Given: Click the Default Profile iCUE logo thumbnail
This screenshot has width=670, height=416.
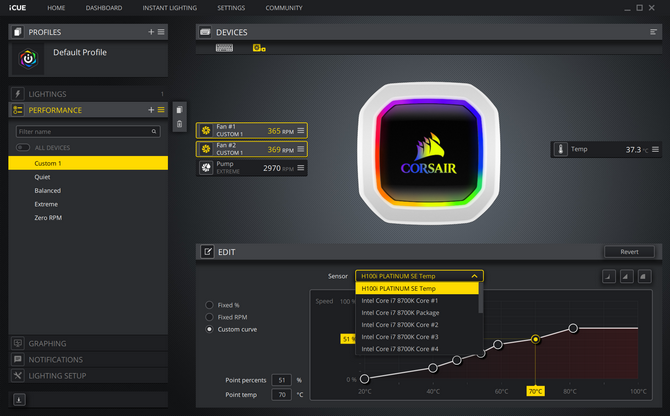Looking at the screenshot, I should coord(28,59).
